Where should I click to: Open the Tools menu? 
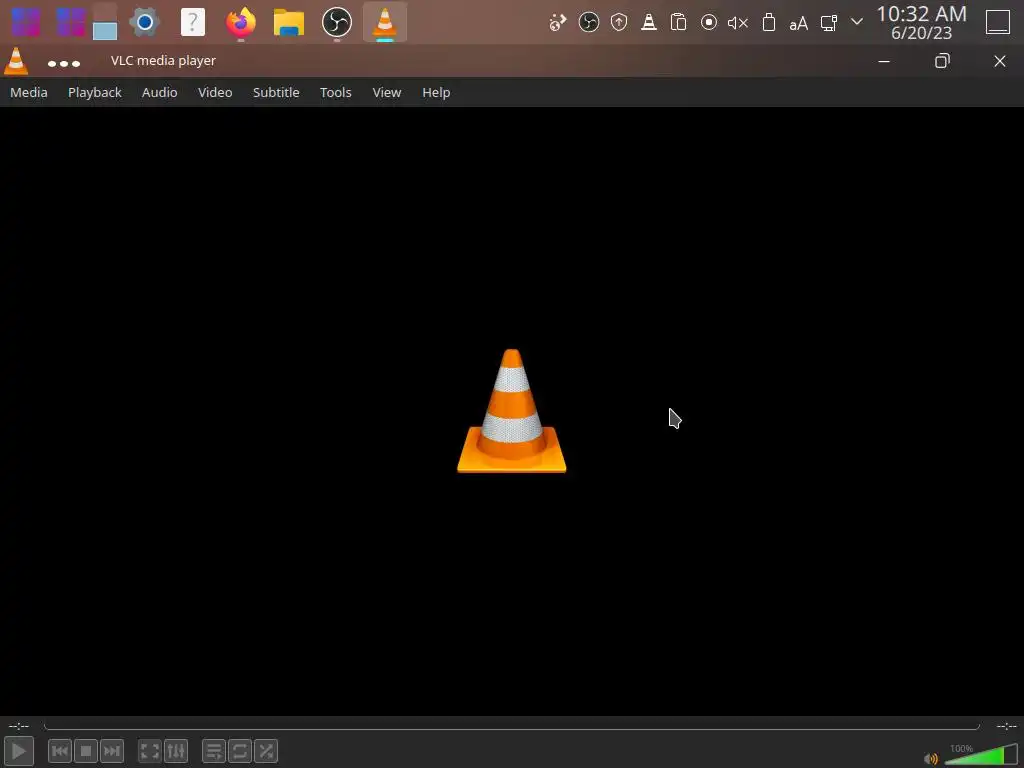pyautogui.click(x=336, y=92)
